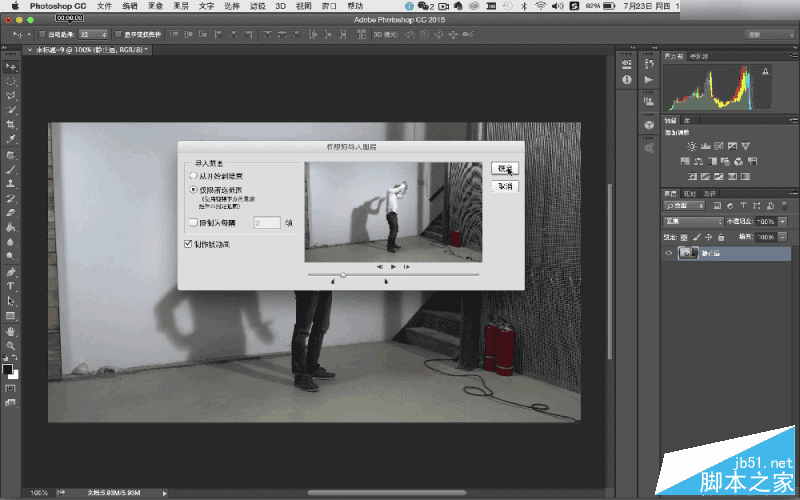The image size is (800, 500).
Task: Enable the 限制为每隔 frames checkbox
Action: pos(193,223)
